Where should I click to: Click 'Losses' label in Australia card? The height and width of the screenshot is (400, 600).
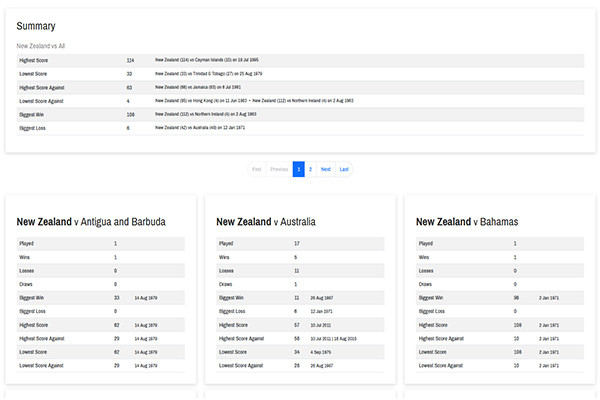click(x=226, y=271)
